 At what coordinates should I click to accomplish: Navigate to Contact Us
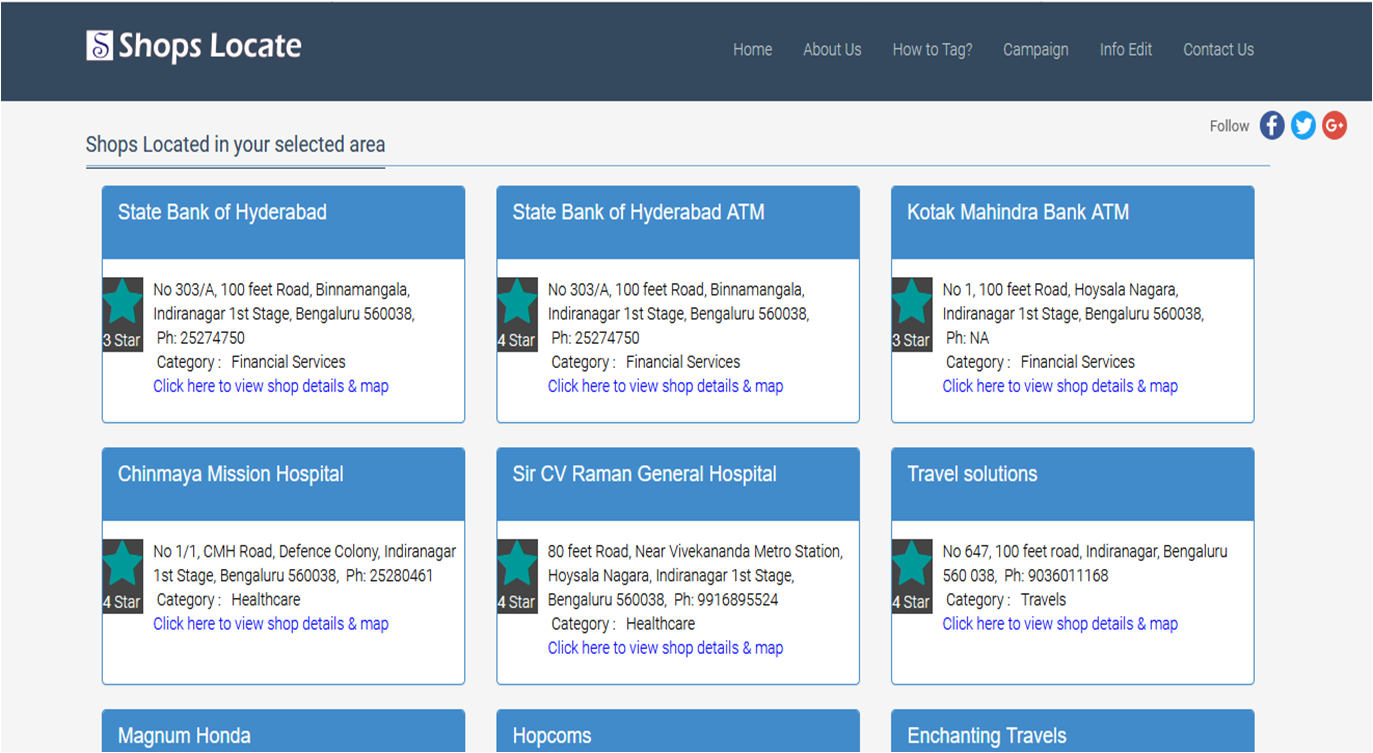[1218, 49]
